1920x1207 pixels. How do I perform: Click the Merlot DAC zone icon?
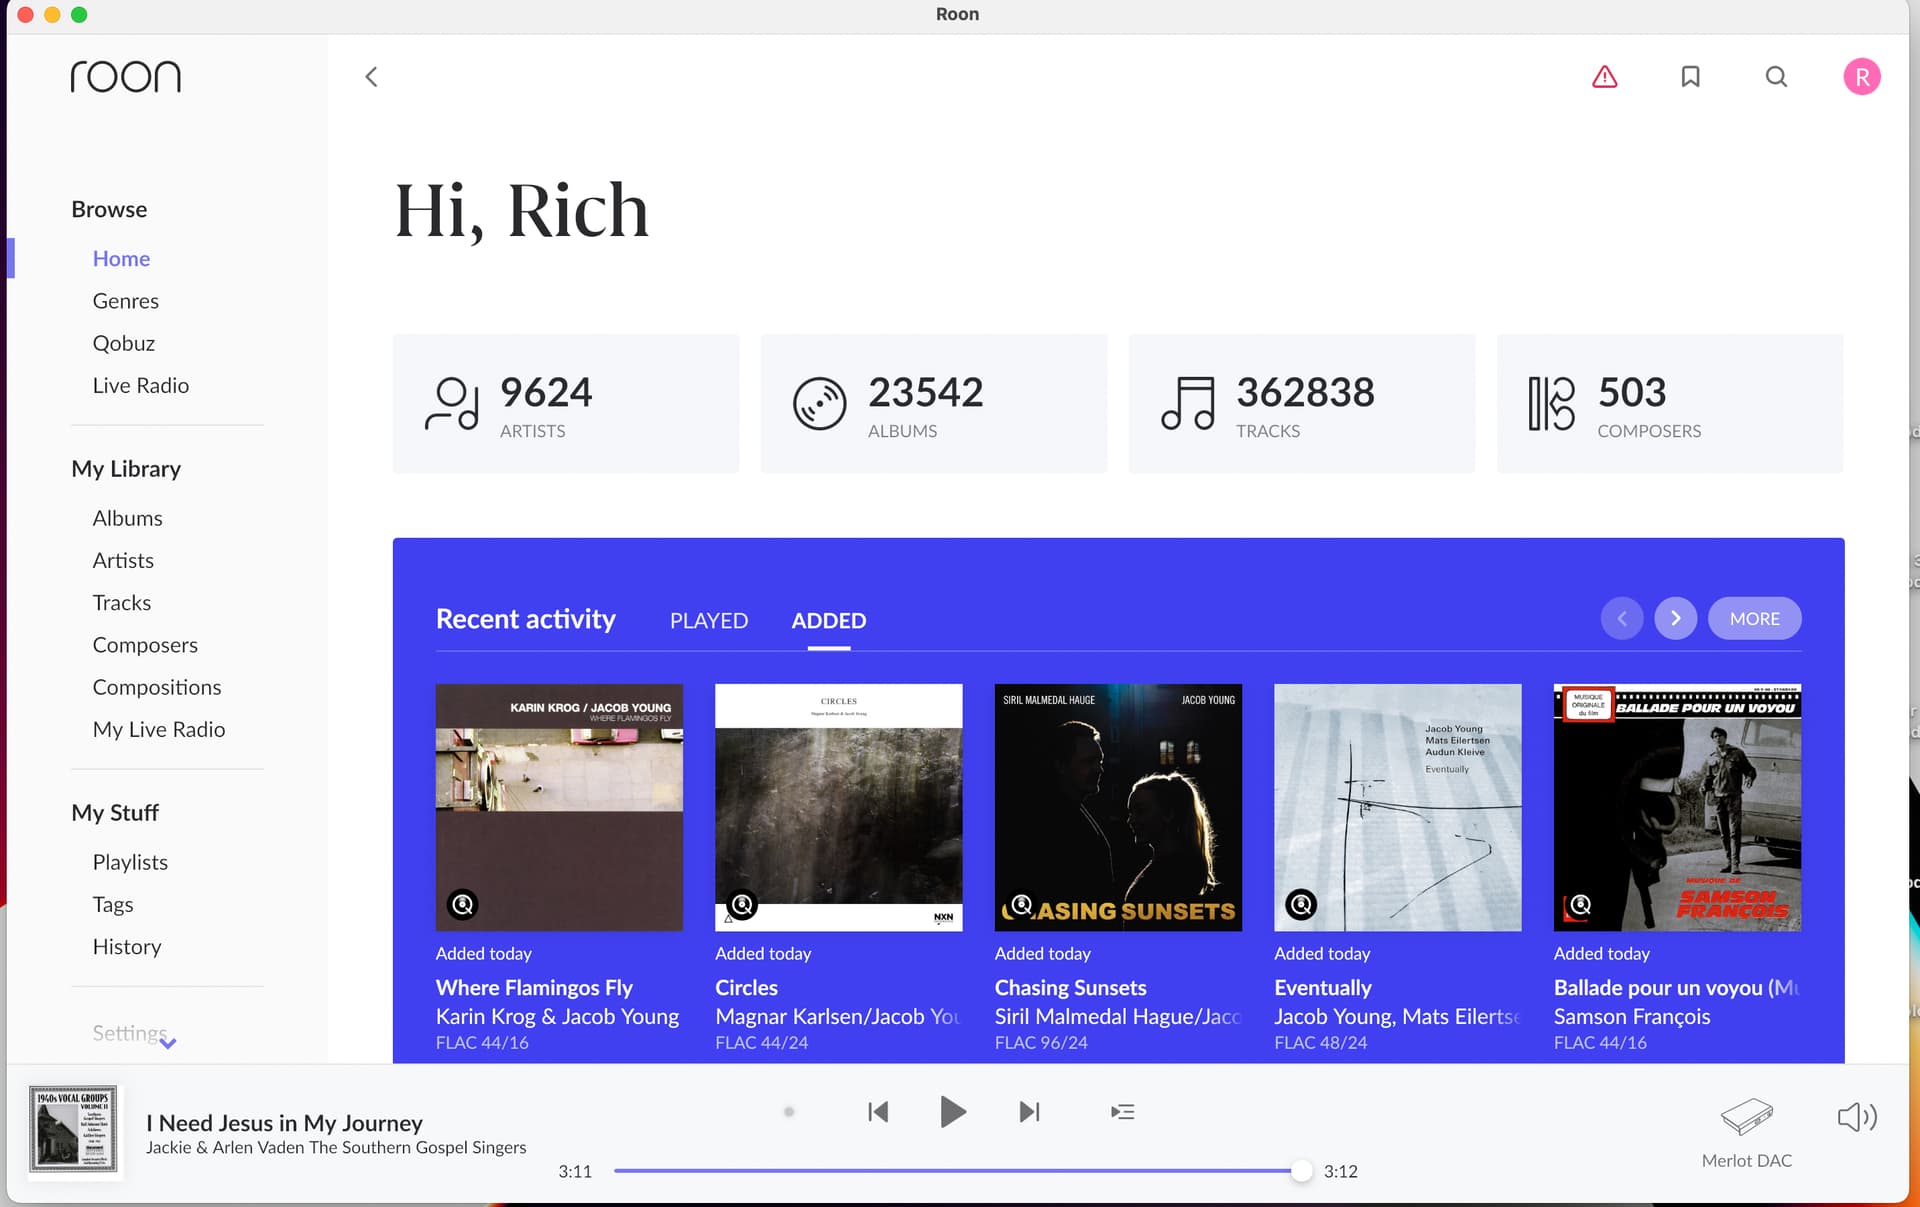1746,1117
